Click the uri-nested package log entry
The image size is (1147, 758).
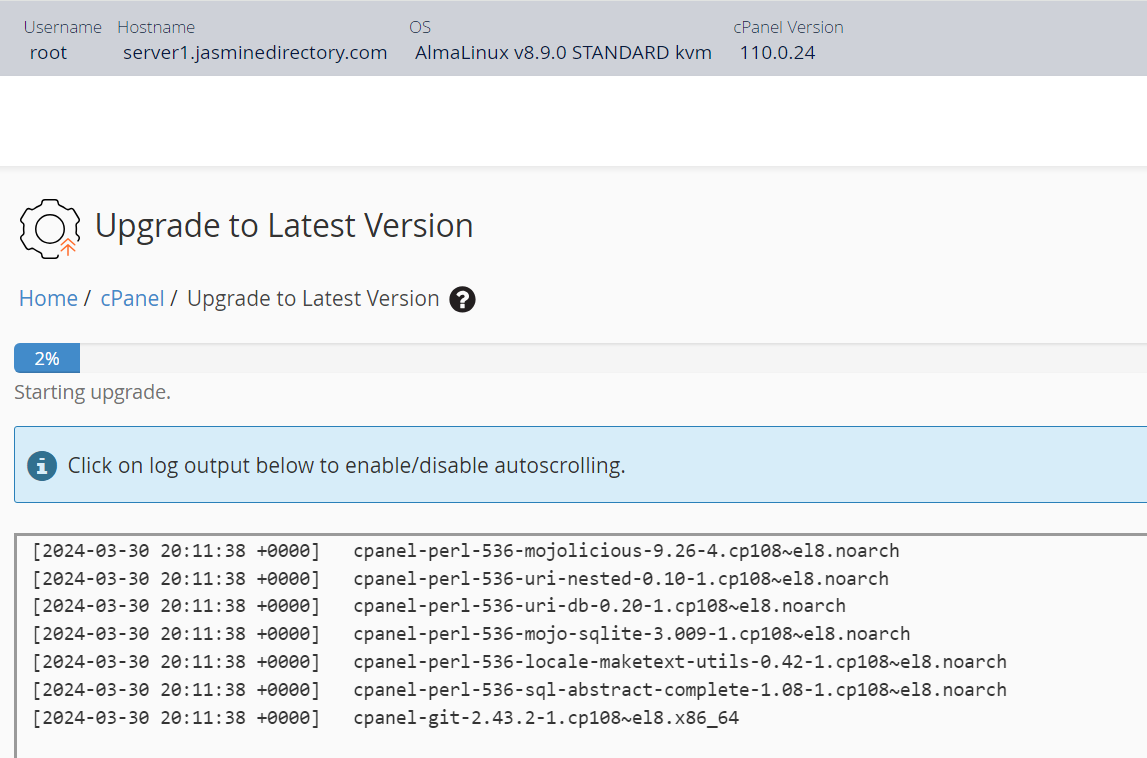pyautogui.click(x=620, y=579)
